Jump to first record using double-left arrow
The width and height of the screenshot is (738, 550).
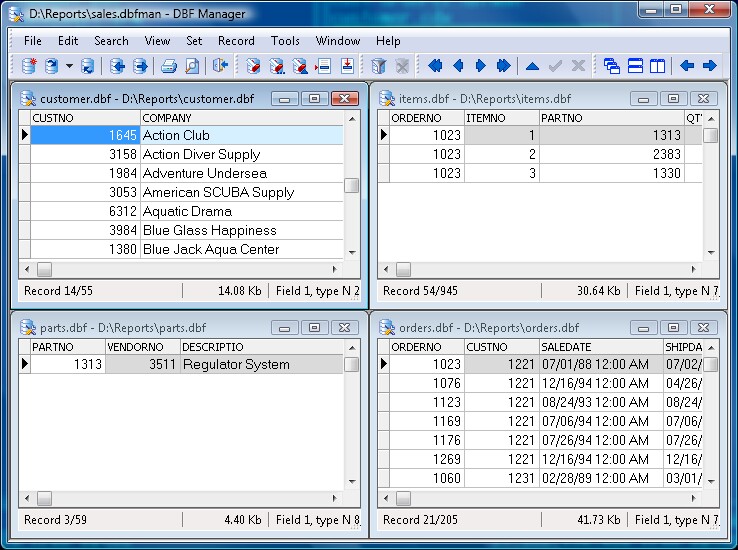(x=435, y=66)
